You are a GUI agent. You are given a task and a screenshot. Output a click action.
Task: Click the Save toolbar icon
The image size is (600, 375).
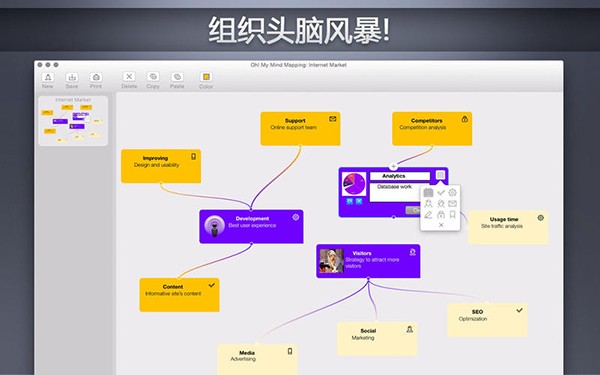(x=72, y=77)
